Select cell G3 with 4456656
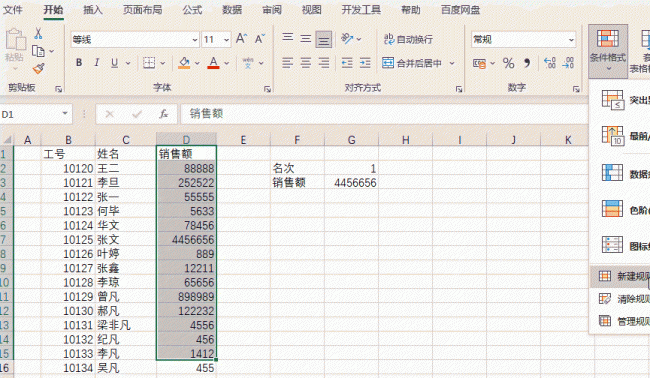This screenshot has width=650, height=378. [x=351, y=183]
